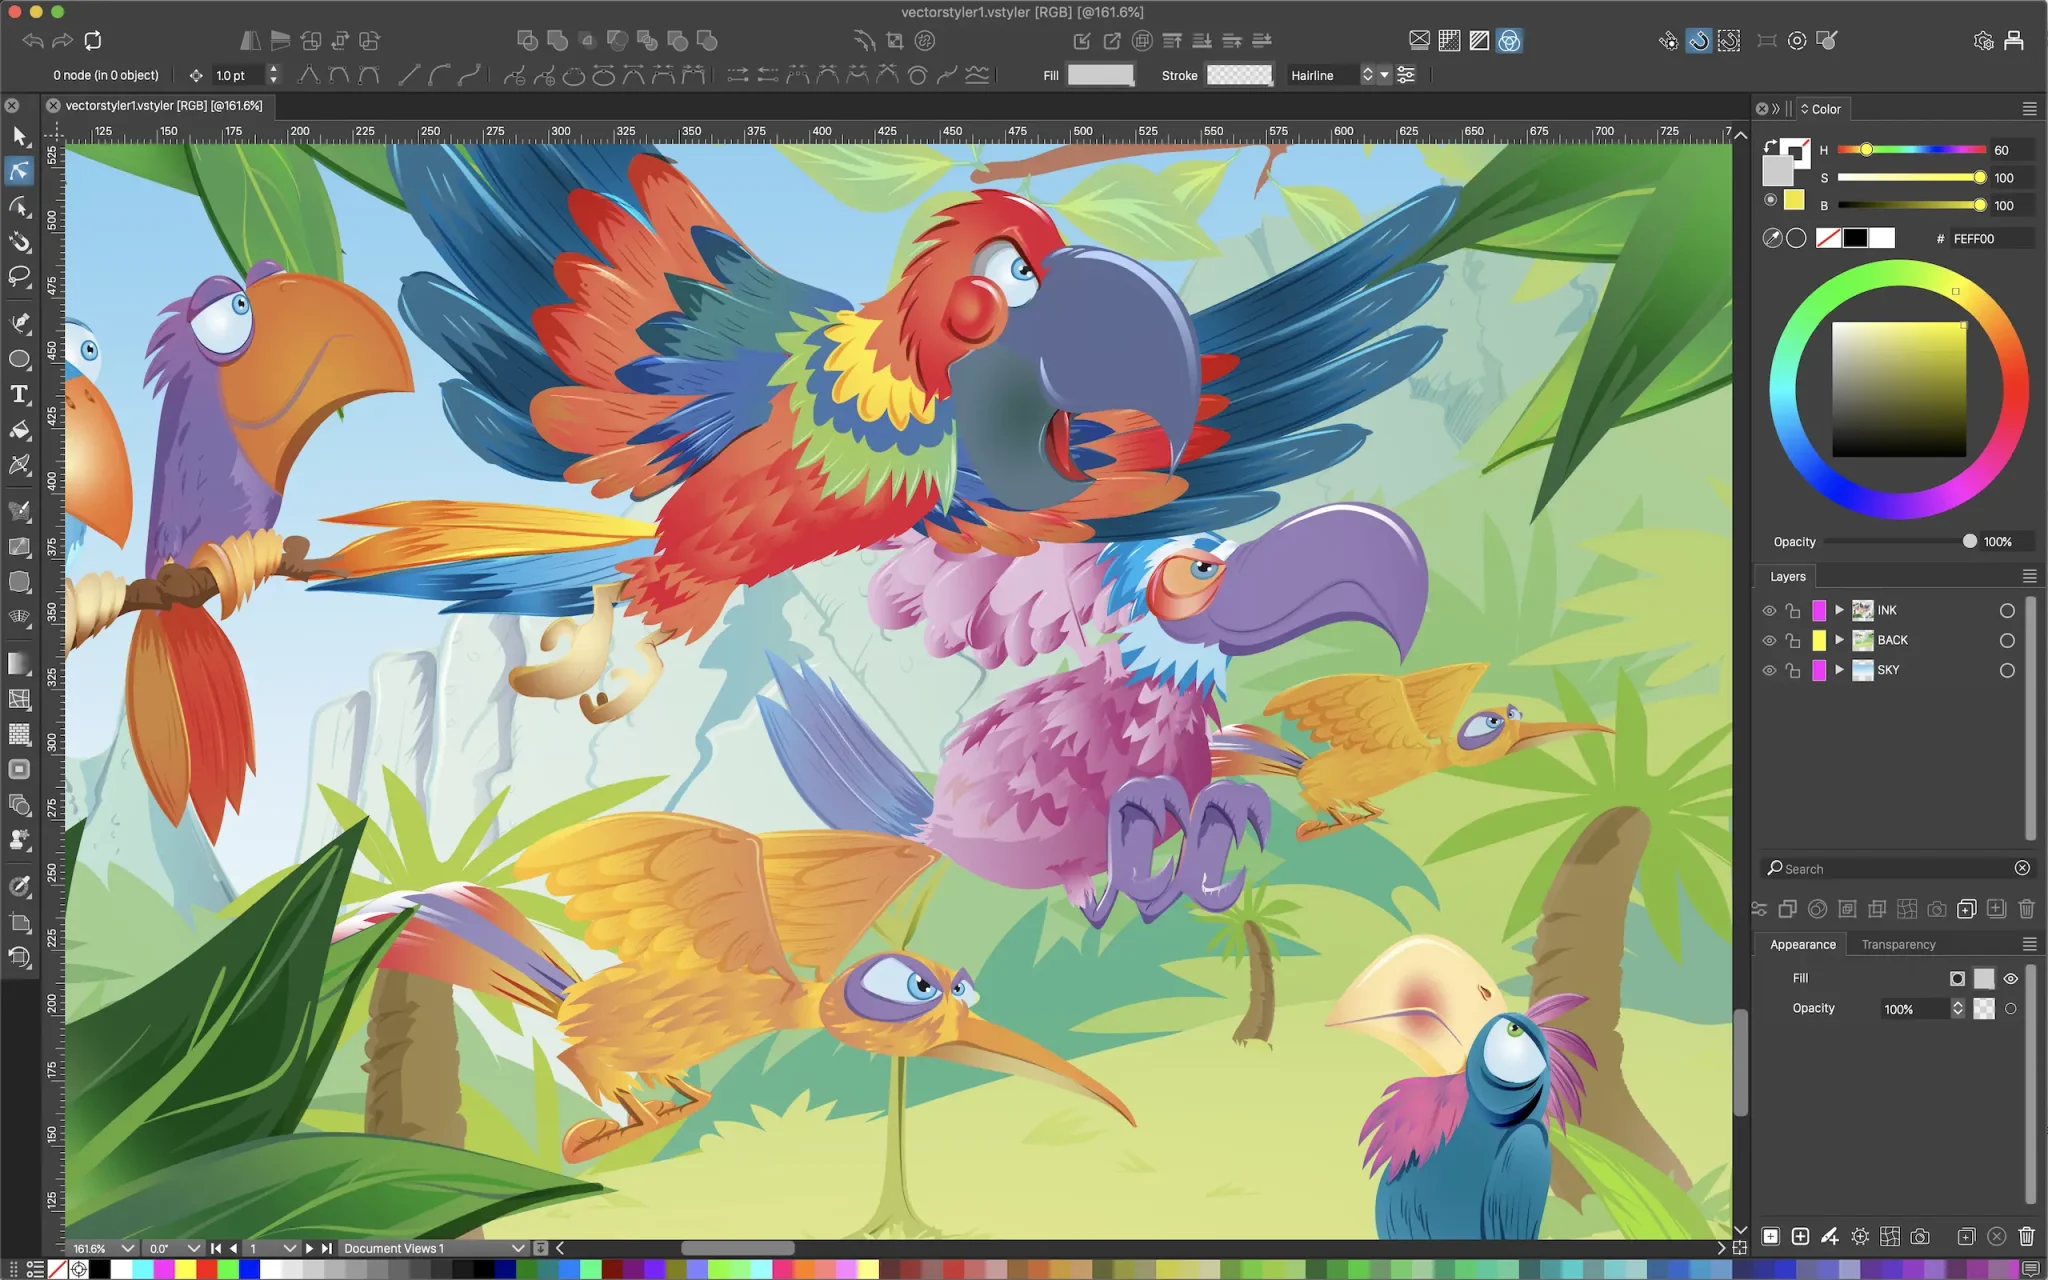Select the Lasso selection tool
The width and height of the screenshot is (2048, 1280).
coord(19,277)
